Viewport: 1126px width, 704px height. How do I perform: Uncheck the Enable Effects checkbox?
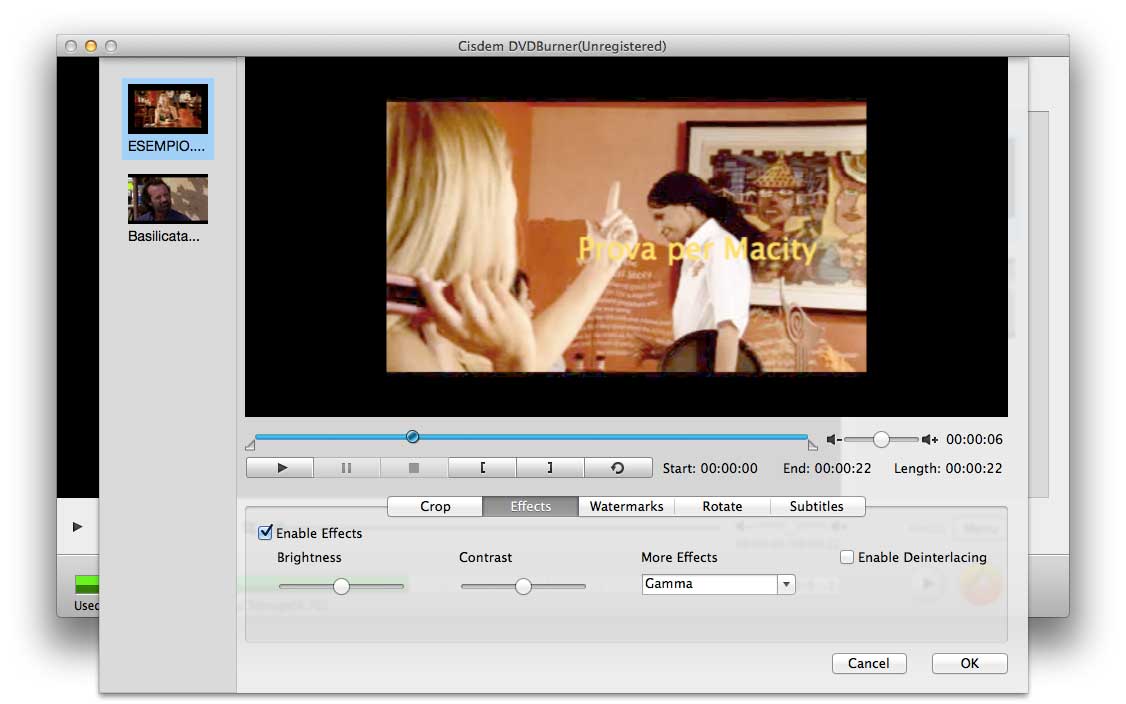[x=265, y=533]
